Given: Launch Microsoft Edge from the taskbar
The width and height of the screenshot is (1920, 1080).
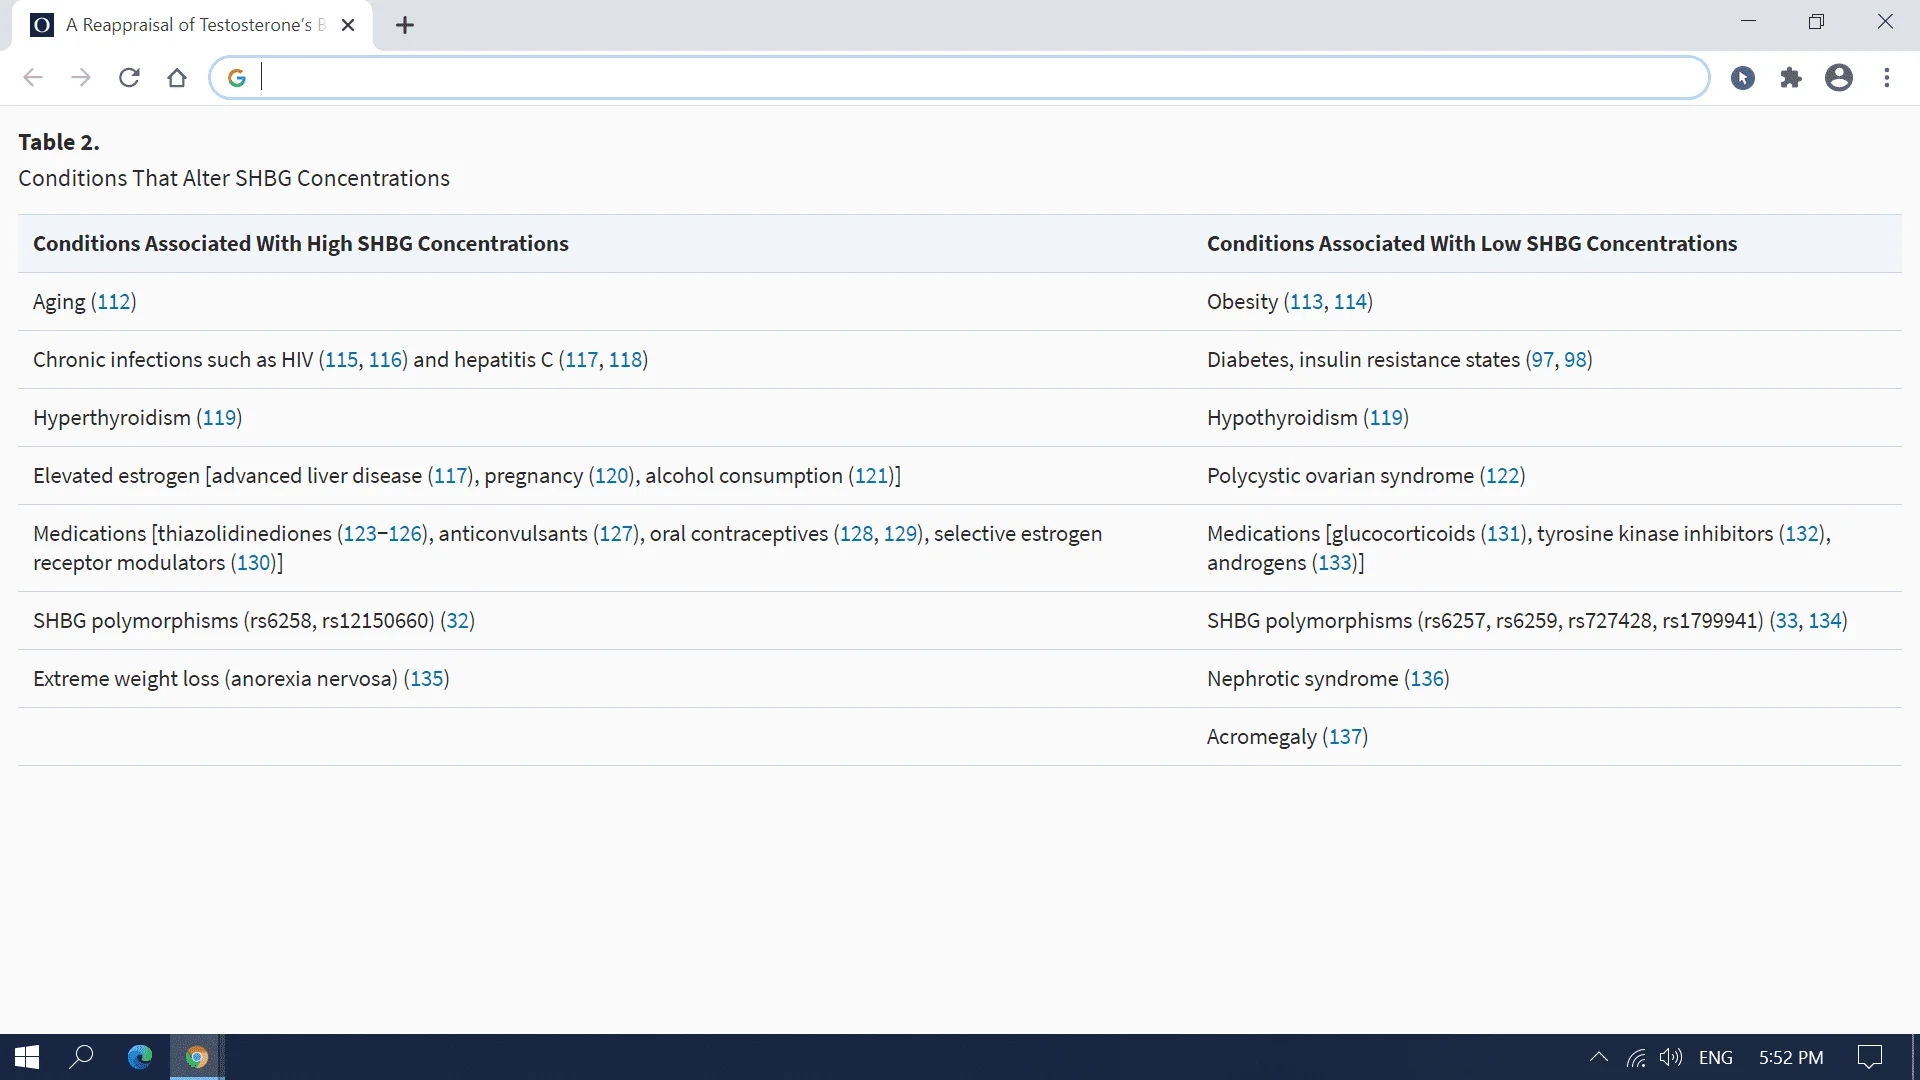Looking at the screenshot, I should pyautogui.click(x=140, y=1057).
